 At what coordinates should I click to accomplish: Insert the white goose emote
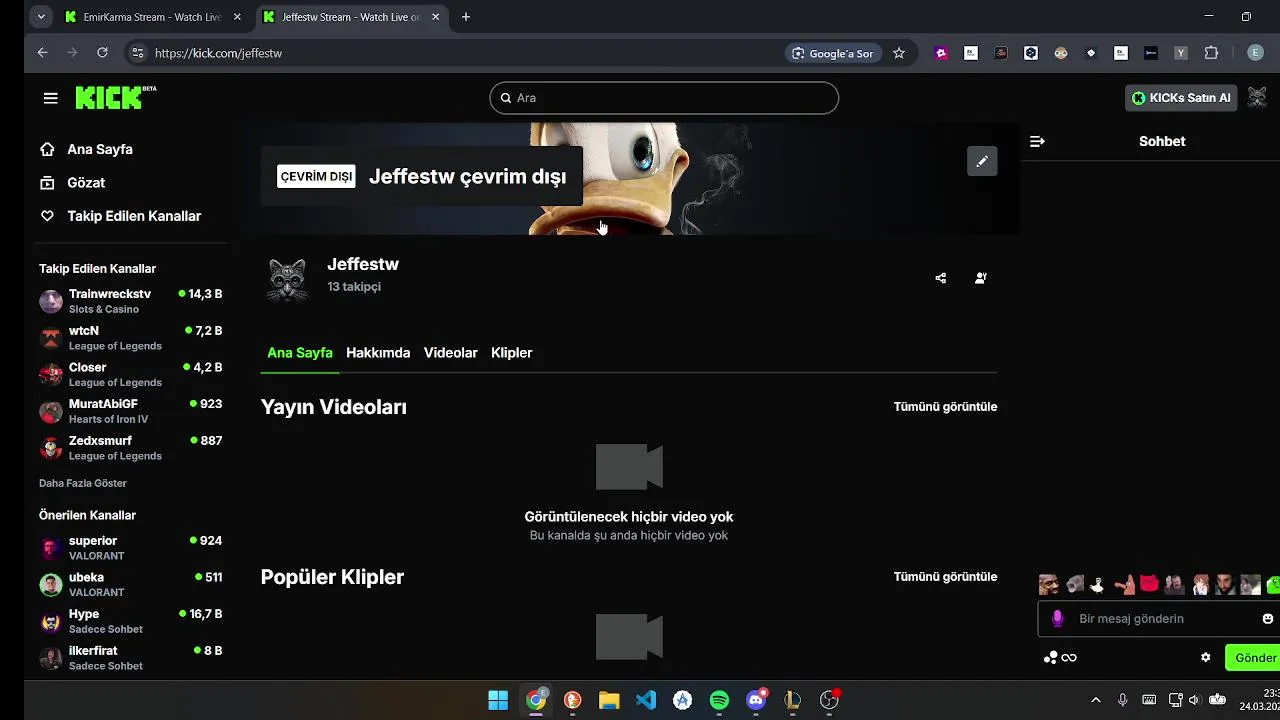1097,585
